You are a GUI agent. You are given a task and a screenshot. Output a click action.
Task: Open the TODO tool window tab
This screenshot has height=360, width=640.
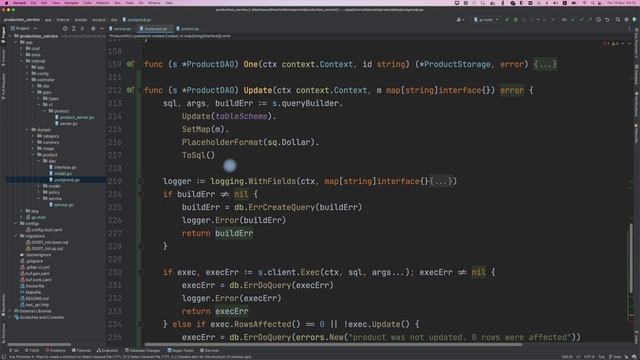pyautogui.click(x=32, y=350)
